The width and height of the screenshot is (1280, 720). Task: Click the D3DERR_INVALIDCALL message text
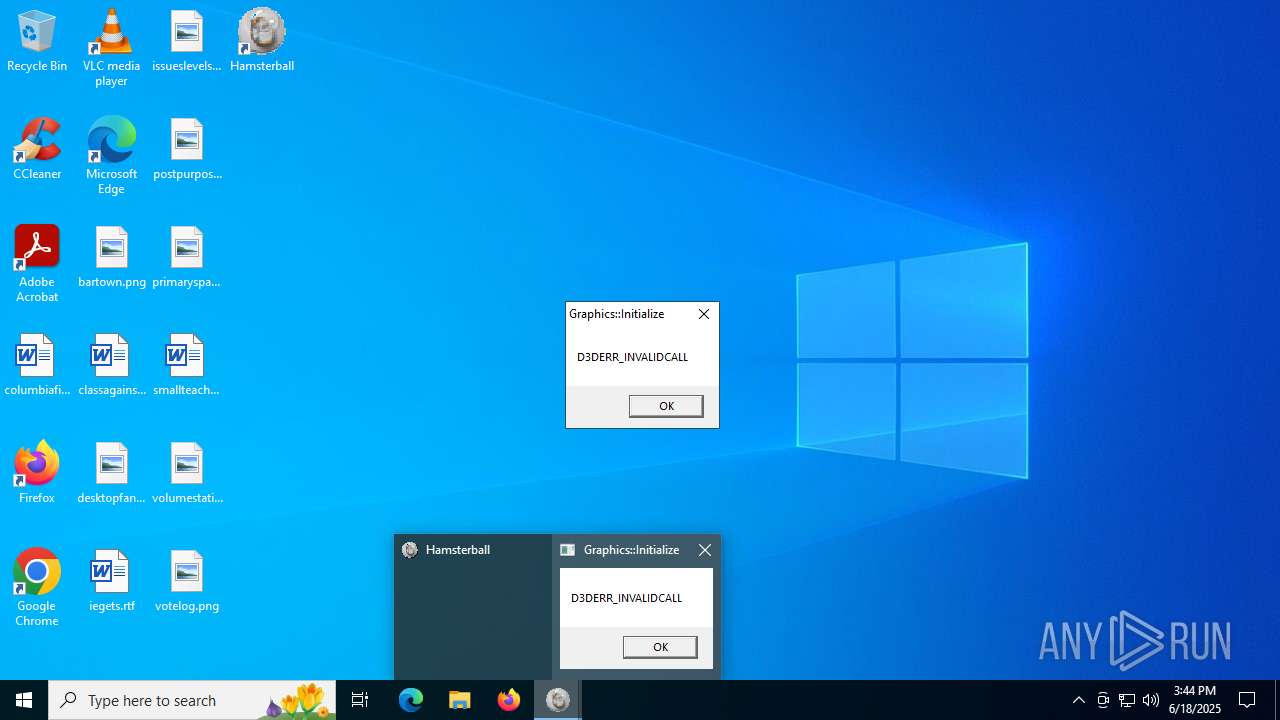[x=632, y=357]
